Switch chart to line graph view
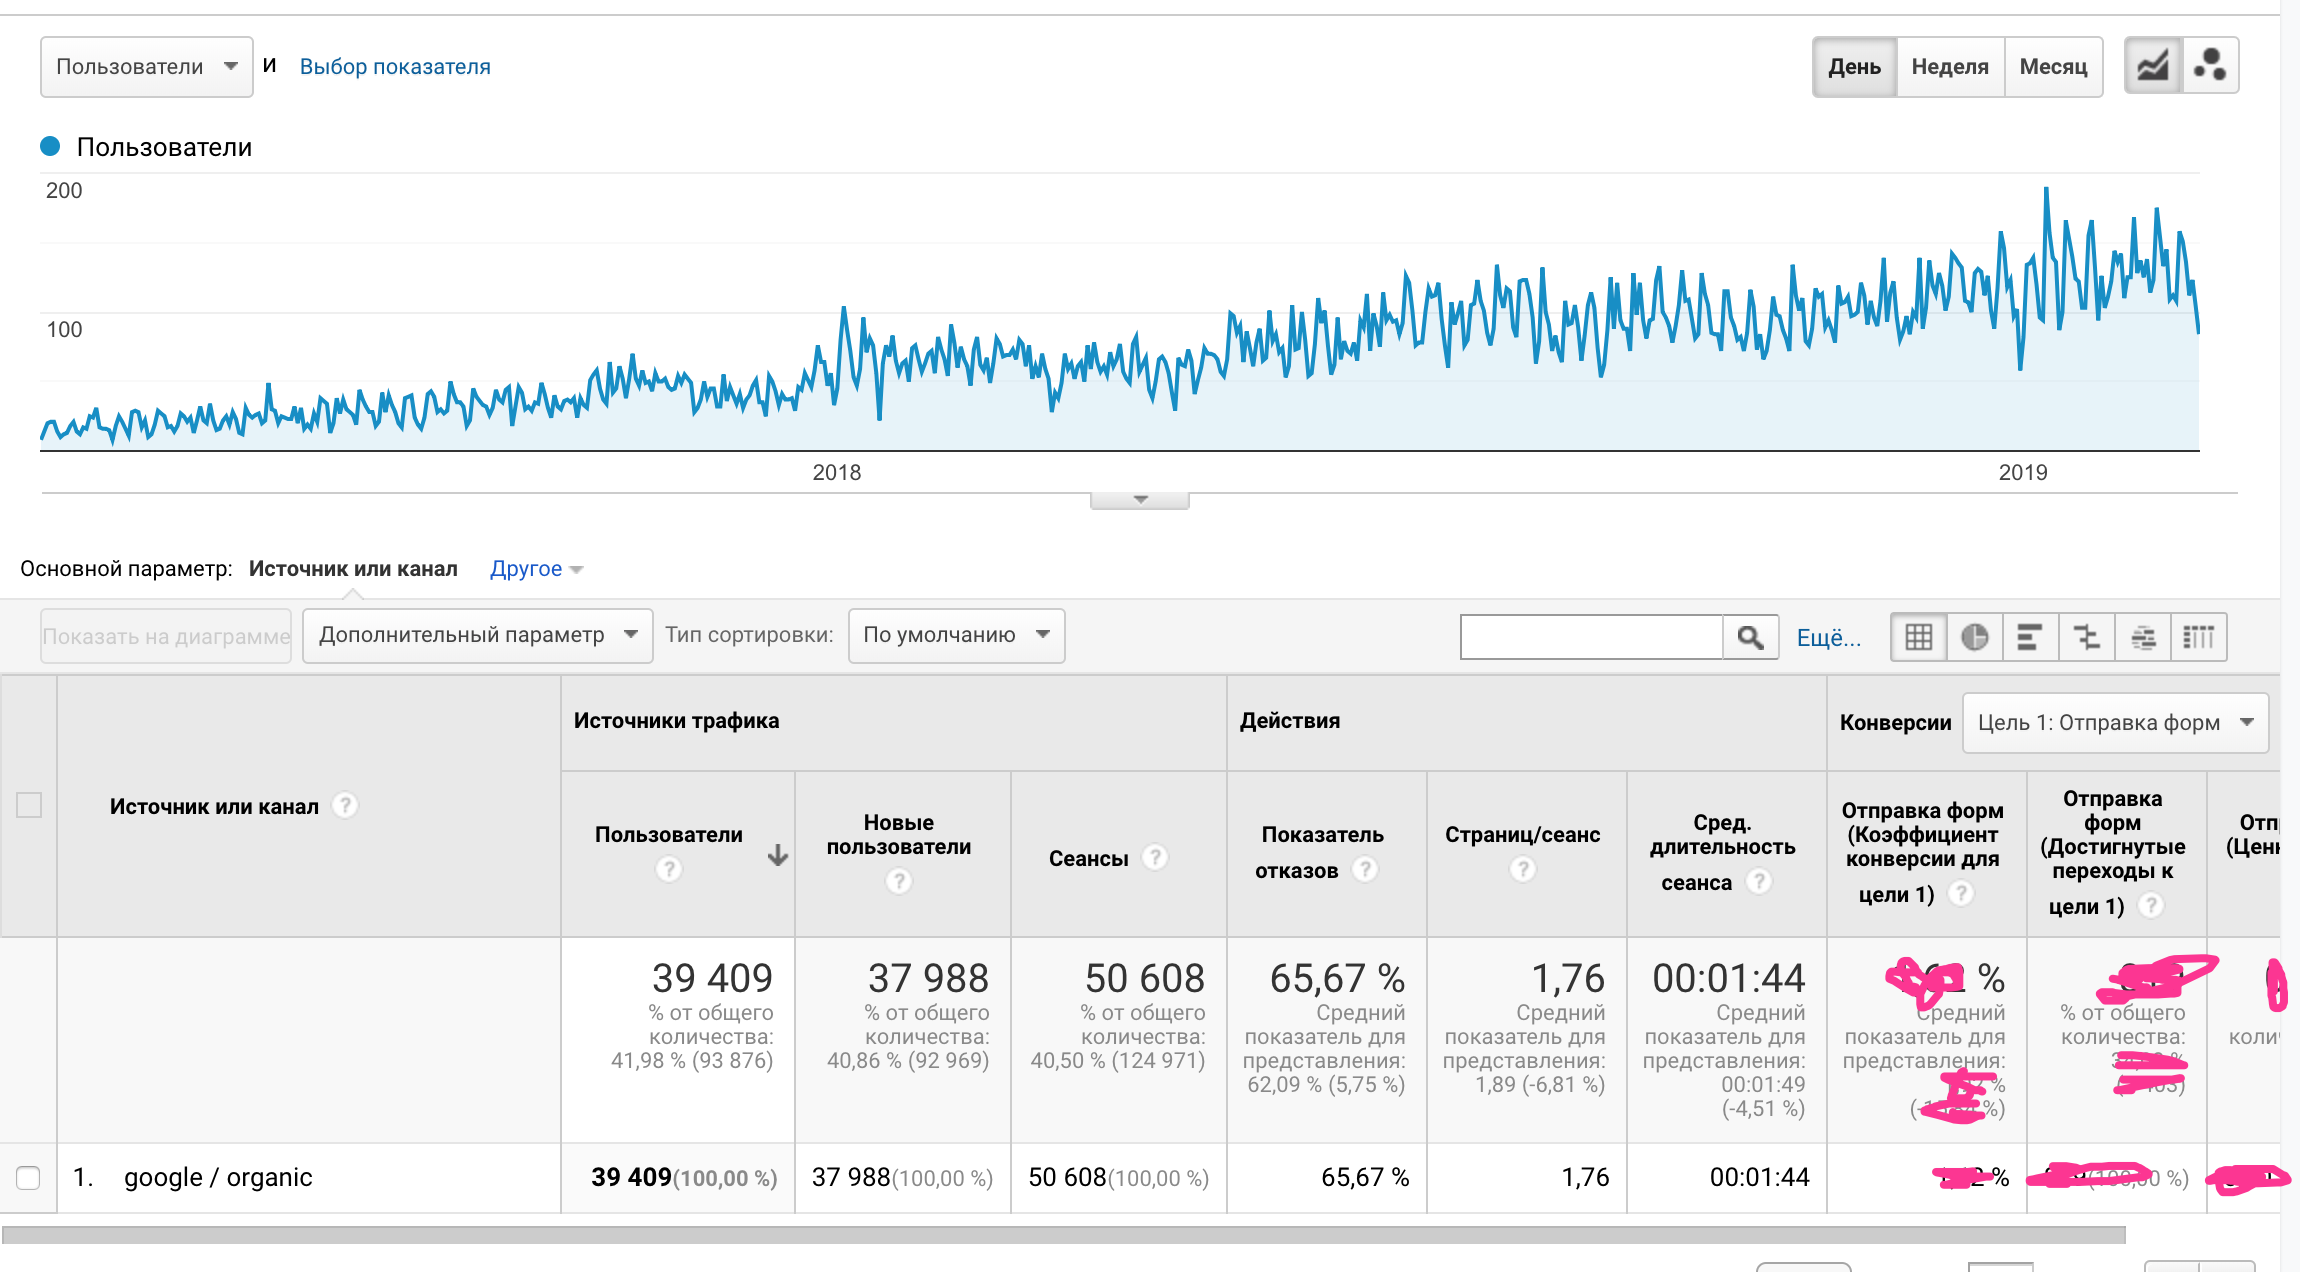This screenshot has width=2300, height=1272. point(2152,67)
